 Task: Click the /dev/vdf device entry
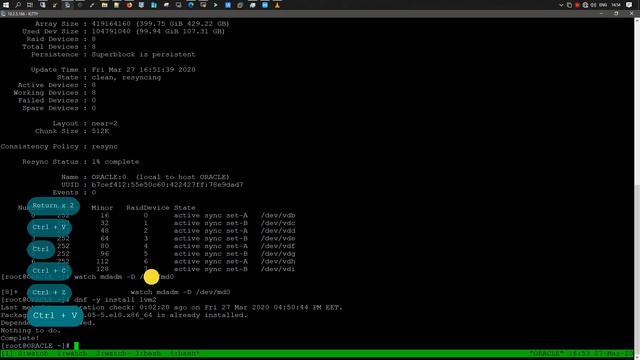[x=278, y=246]
